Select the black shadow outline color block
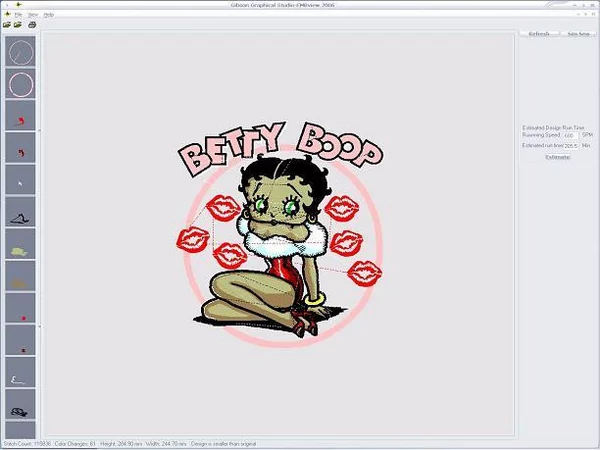Viewport: 600px width, 450px height. coord(20,212)
